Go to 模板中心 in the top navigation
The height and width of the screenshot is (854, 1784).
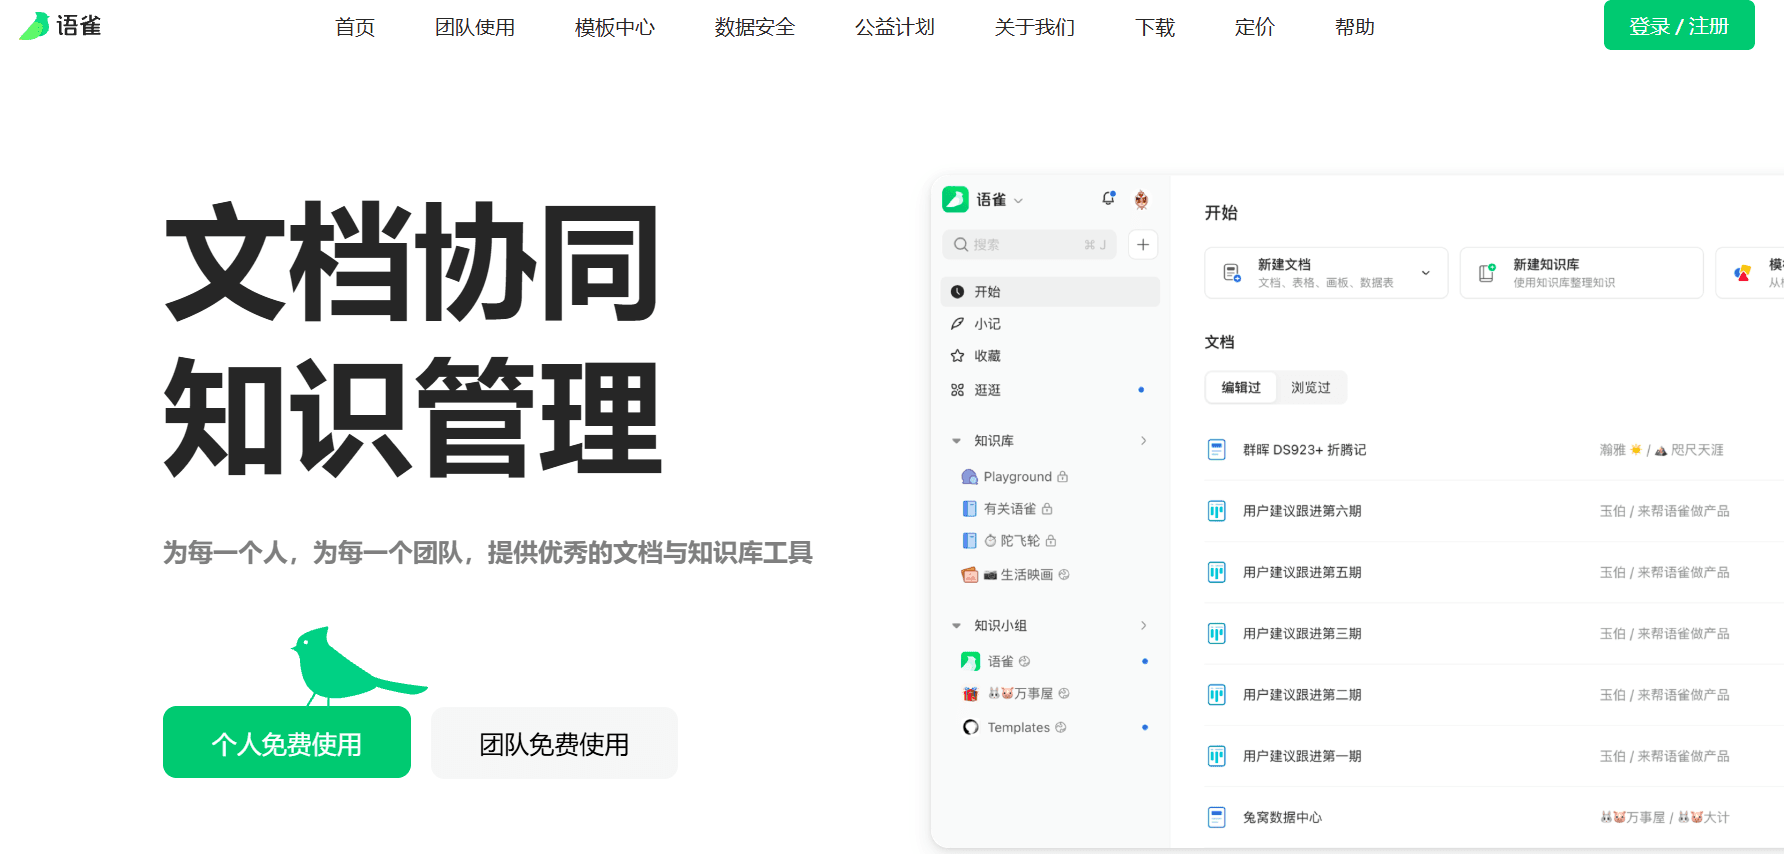pyautogui.click(x=615, y=27)
